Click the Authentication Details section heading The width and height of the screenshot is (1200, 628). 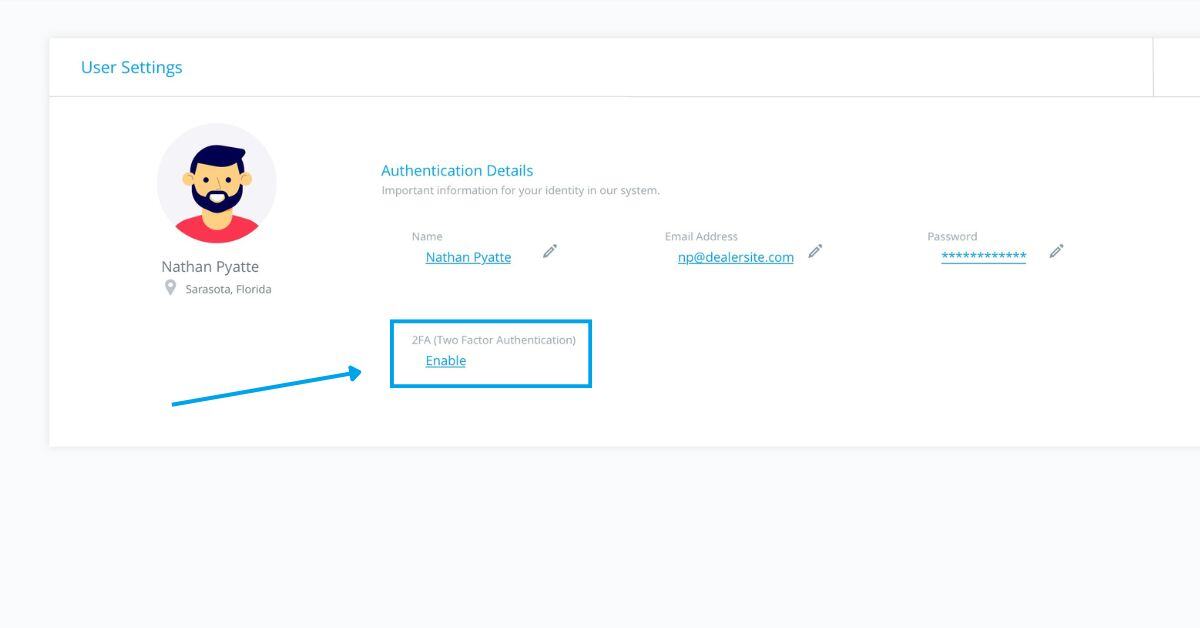tap(456, 170)
